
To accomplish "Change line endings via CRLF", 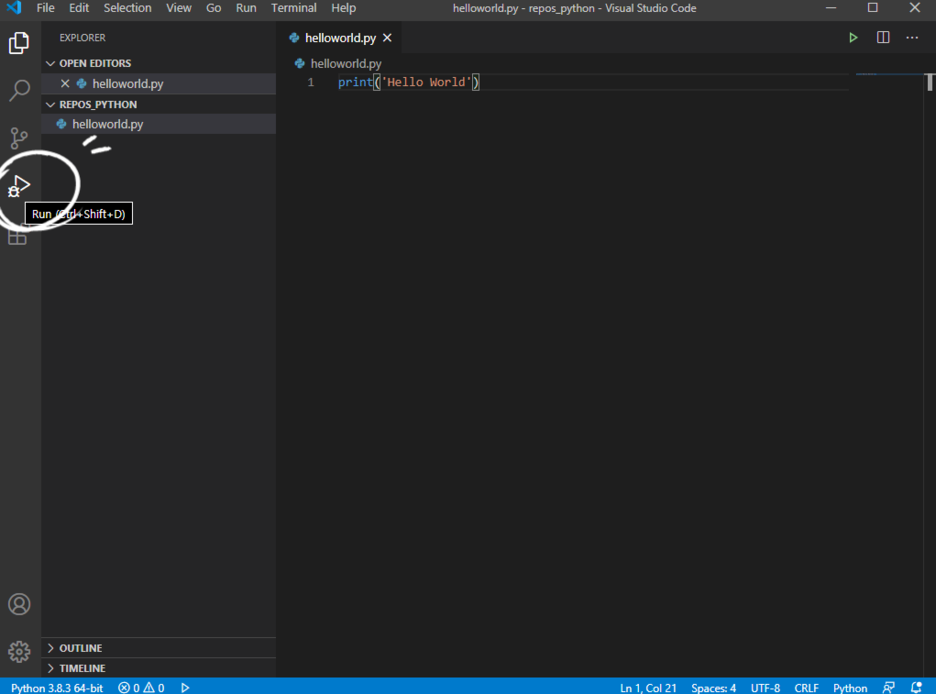I will coord(806,687).
